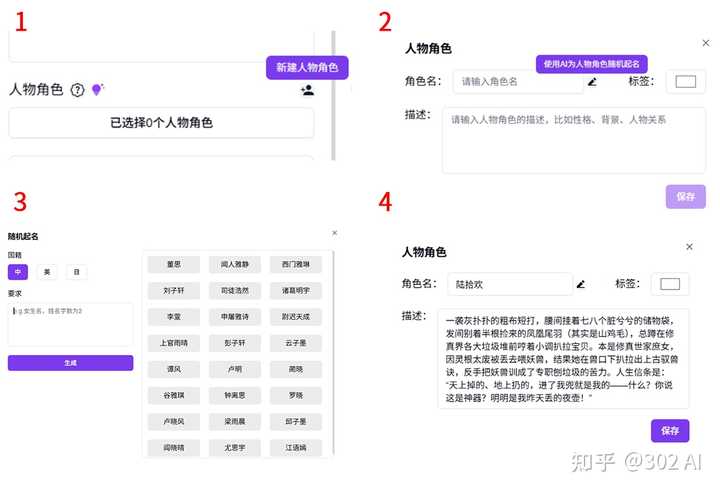Click the 生成 generate button
The image size is (720, 492).
pyautogui.click(x=70, y=363)
